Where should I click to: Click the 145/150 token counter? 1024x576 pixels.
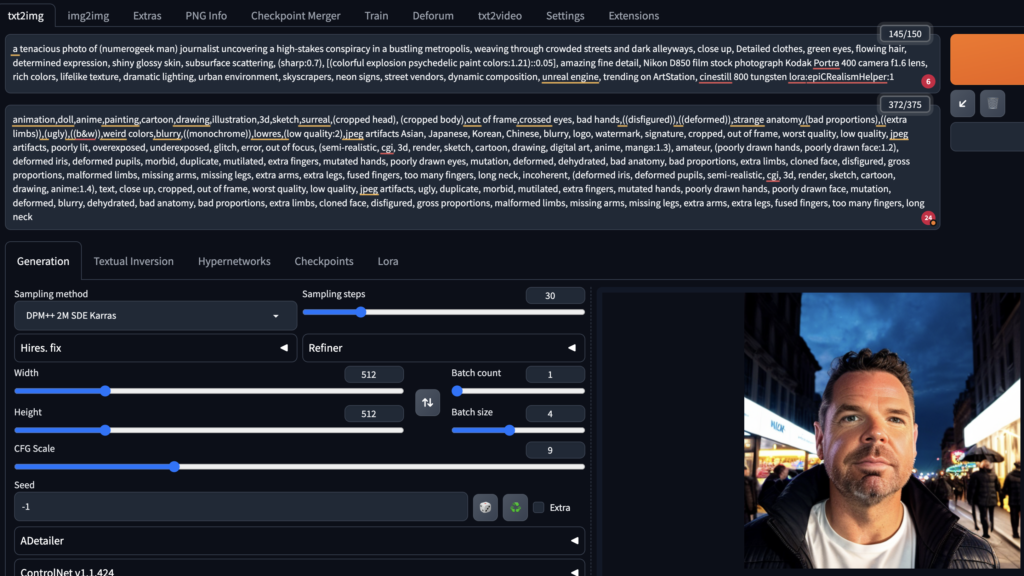[x=904, y=34]
